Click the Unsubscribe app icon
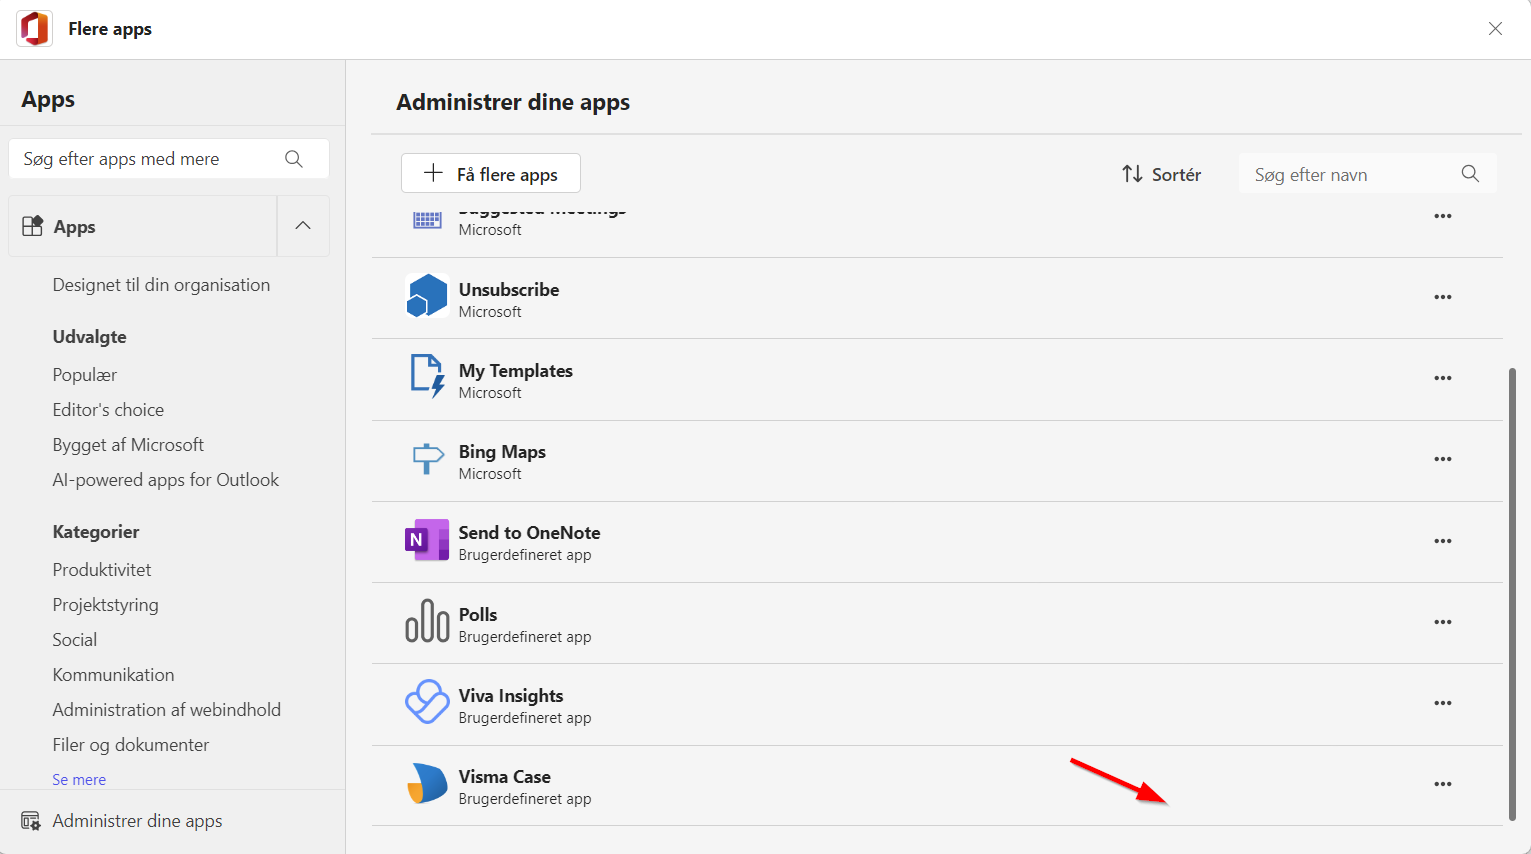Screen dimensions: 1531x854 427,297
